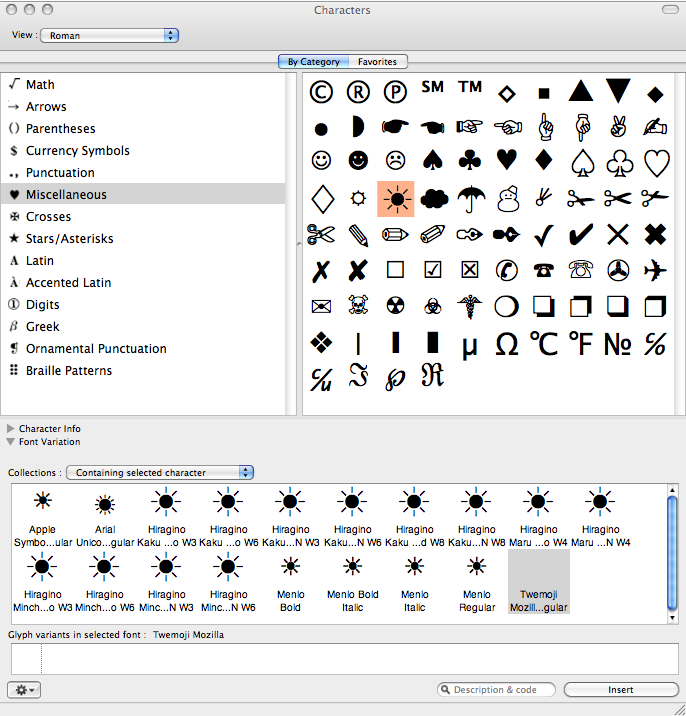Switch to the By Category tab
Image resolution: width=686 pixels, height=716 pixels.
(x=313, y=62)
